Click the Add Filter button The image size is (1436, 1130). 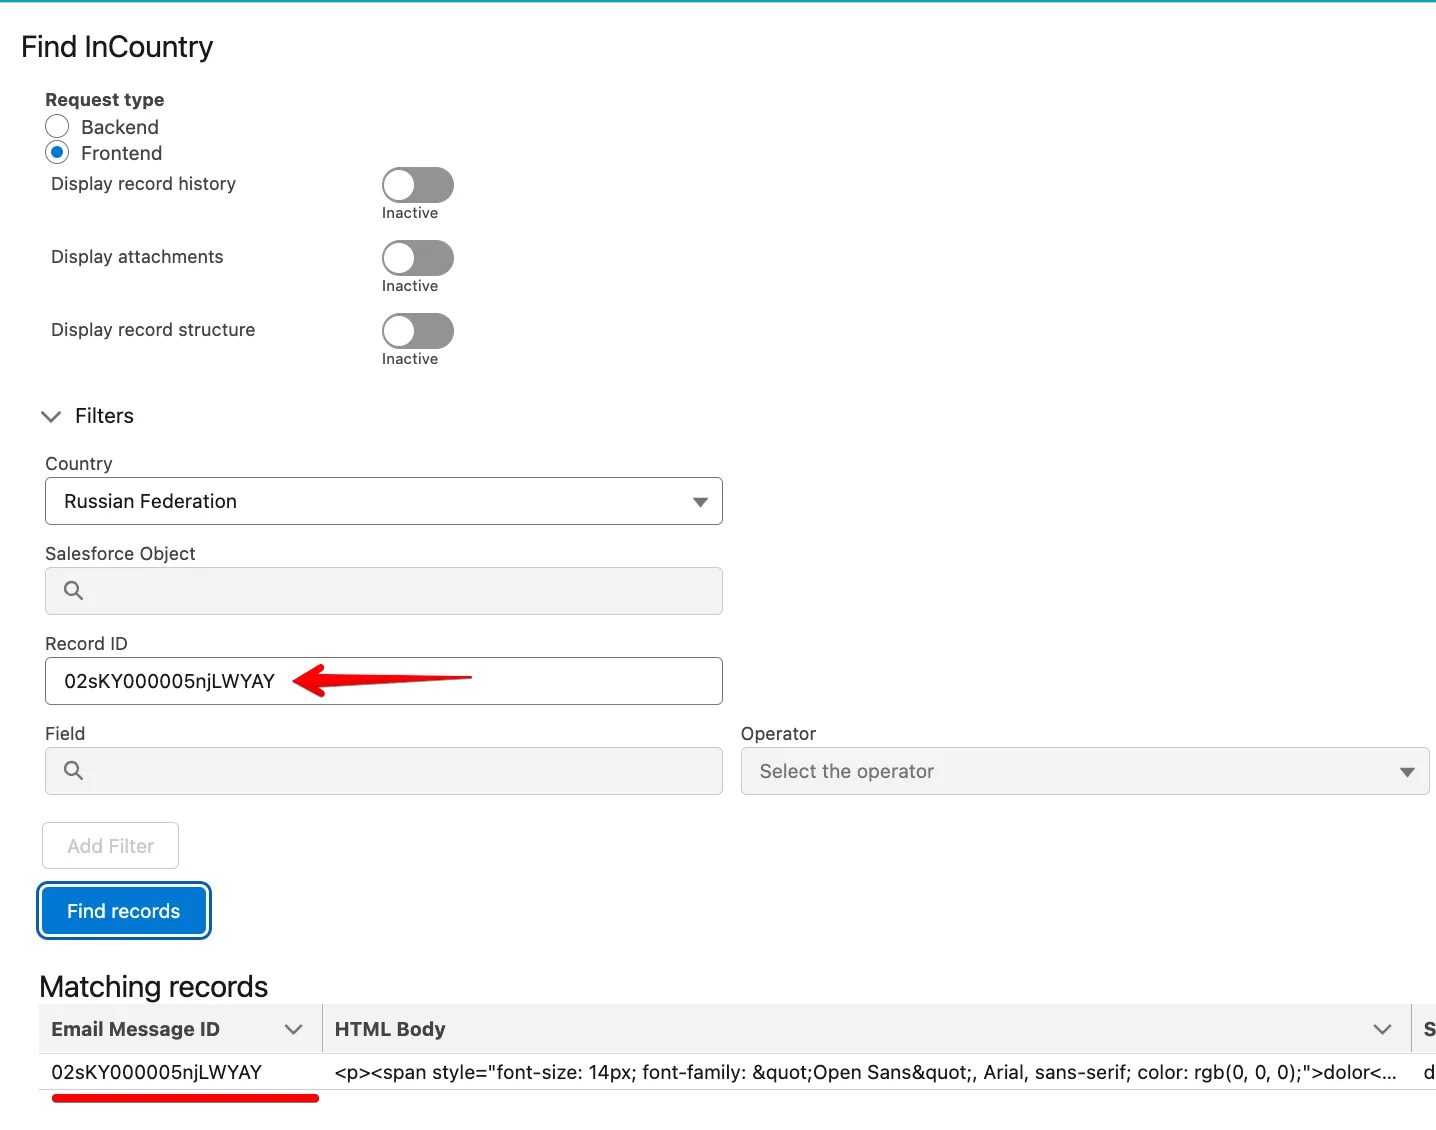(110, 846)
